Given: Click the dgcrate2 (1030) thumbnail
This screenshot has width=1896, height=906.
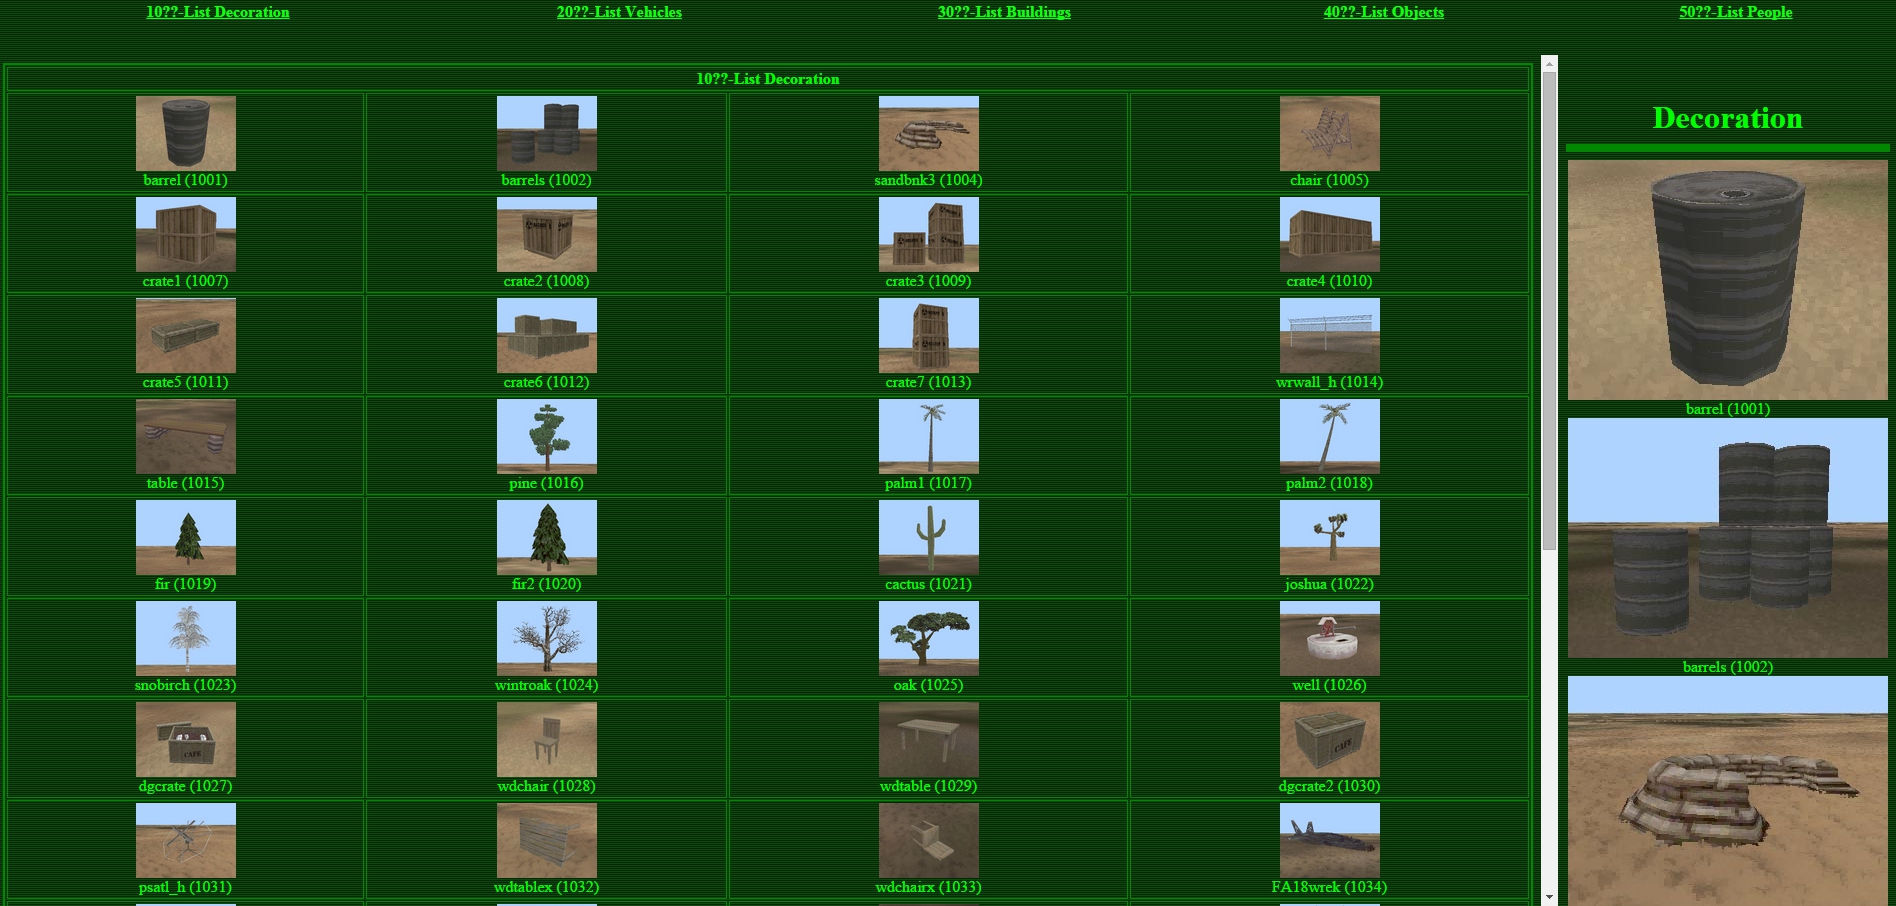Looking at the screenshot, I should coord(1330,739).
